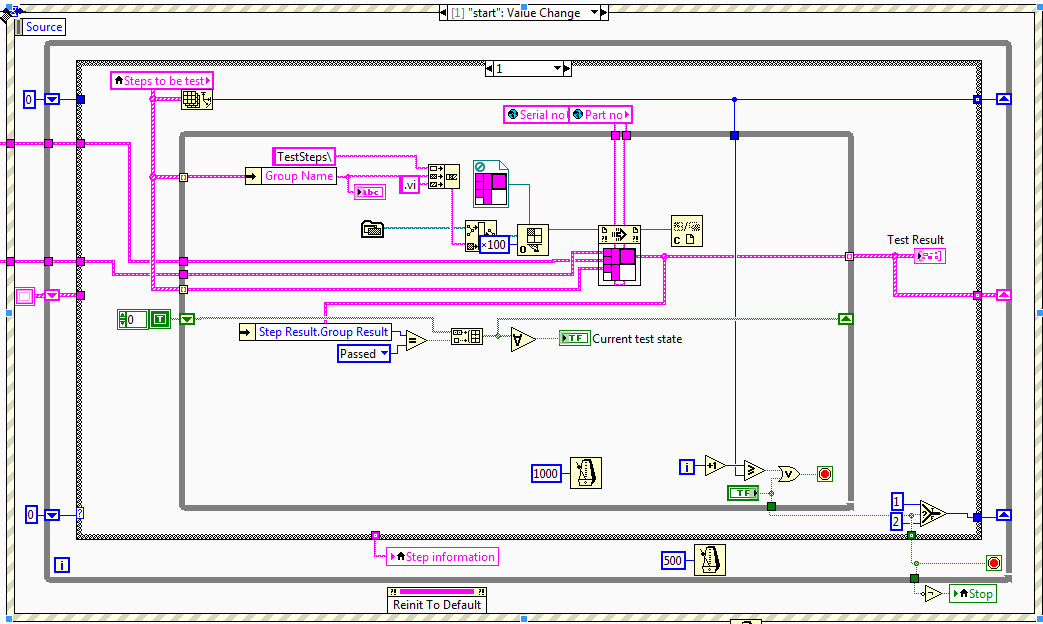This screenshot has height=624, width=1043.
Task: Select Step Result.Group Result unbundle element
Action: (323, 332)
